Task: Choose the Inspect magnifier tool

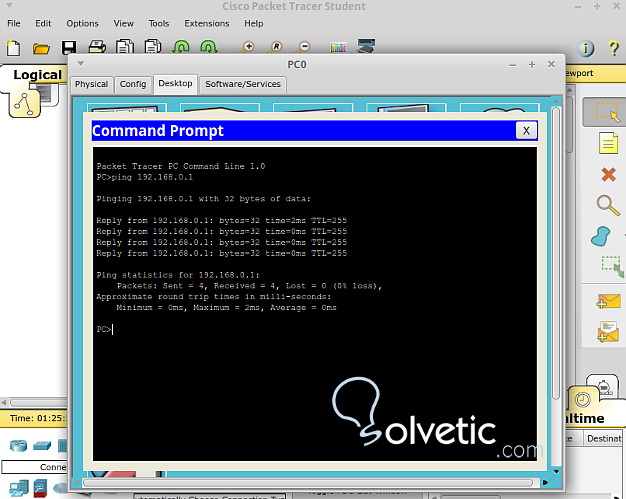Action: pos(608,205)
